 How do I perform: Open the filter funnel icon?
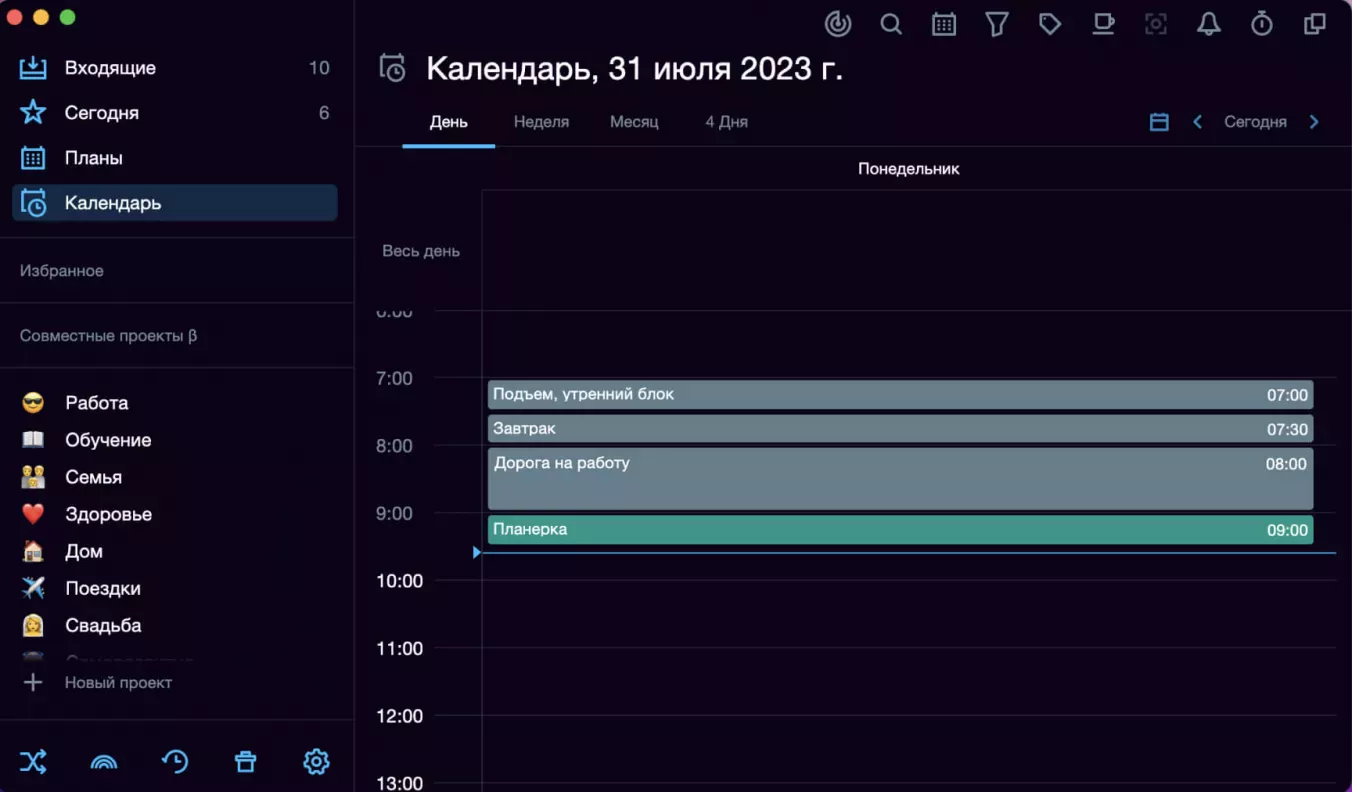tap(997, 24)
